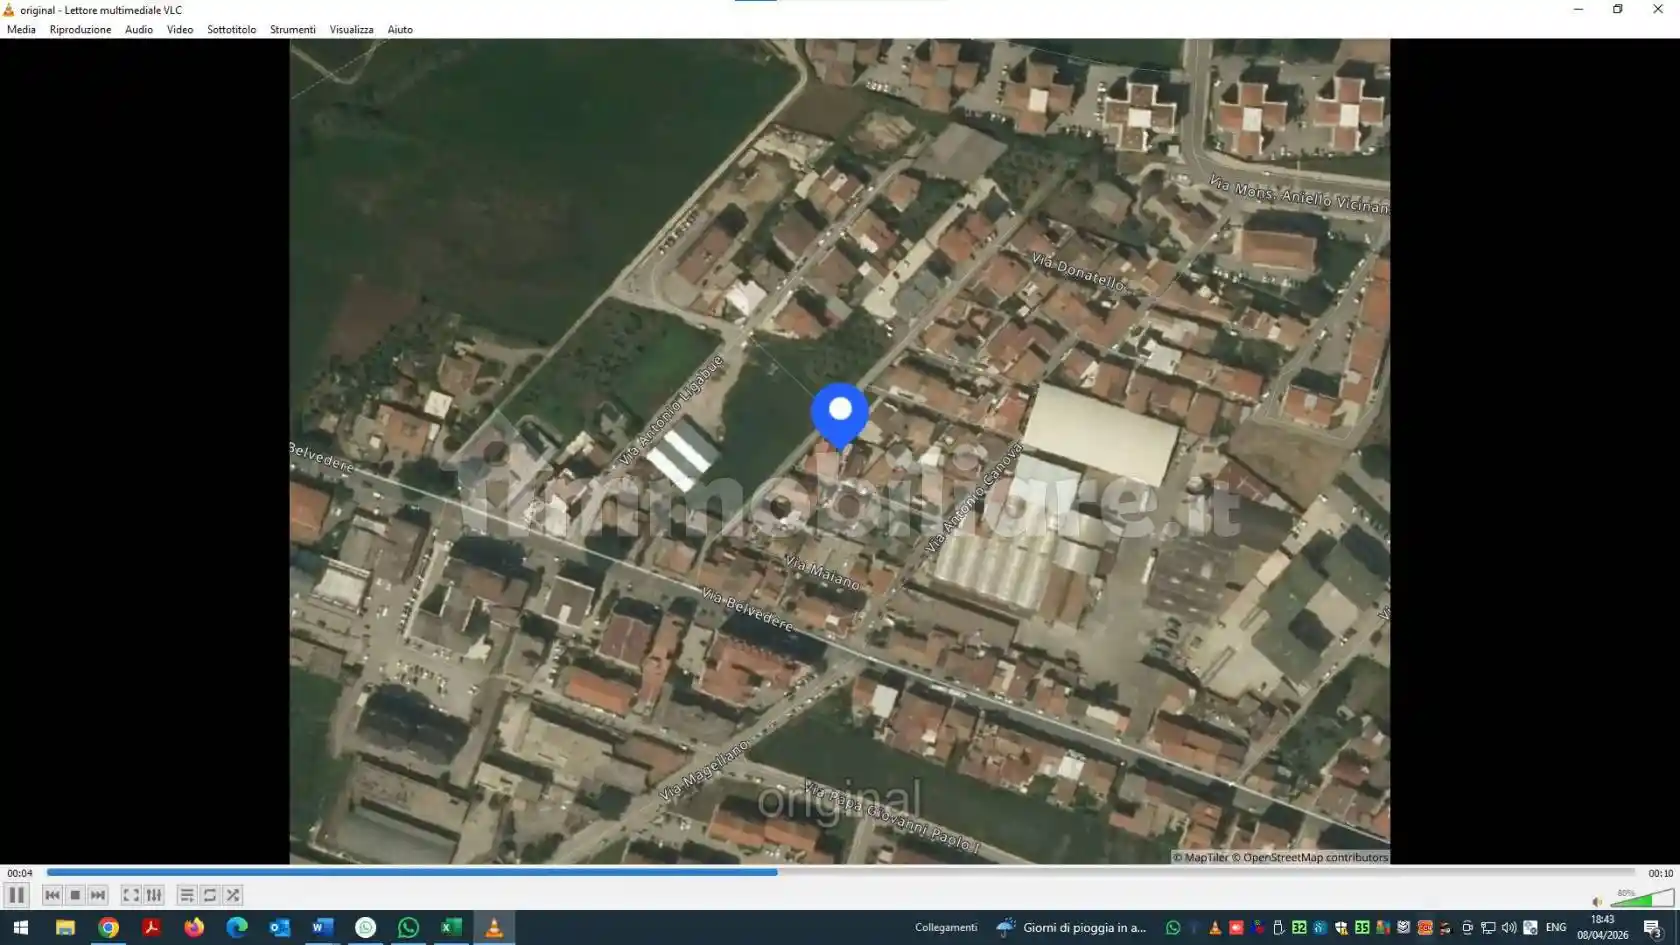The image size is (1680, 945).
Task: Enable loop playback
Action: click(209, 895)
